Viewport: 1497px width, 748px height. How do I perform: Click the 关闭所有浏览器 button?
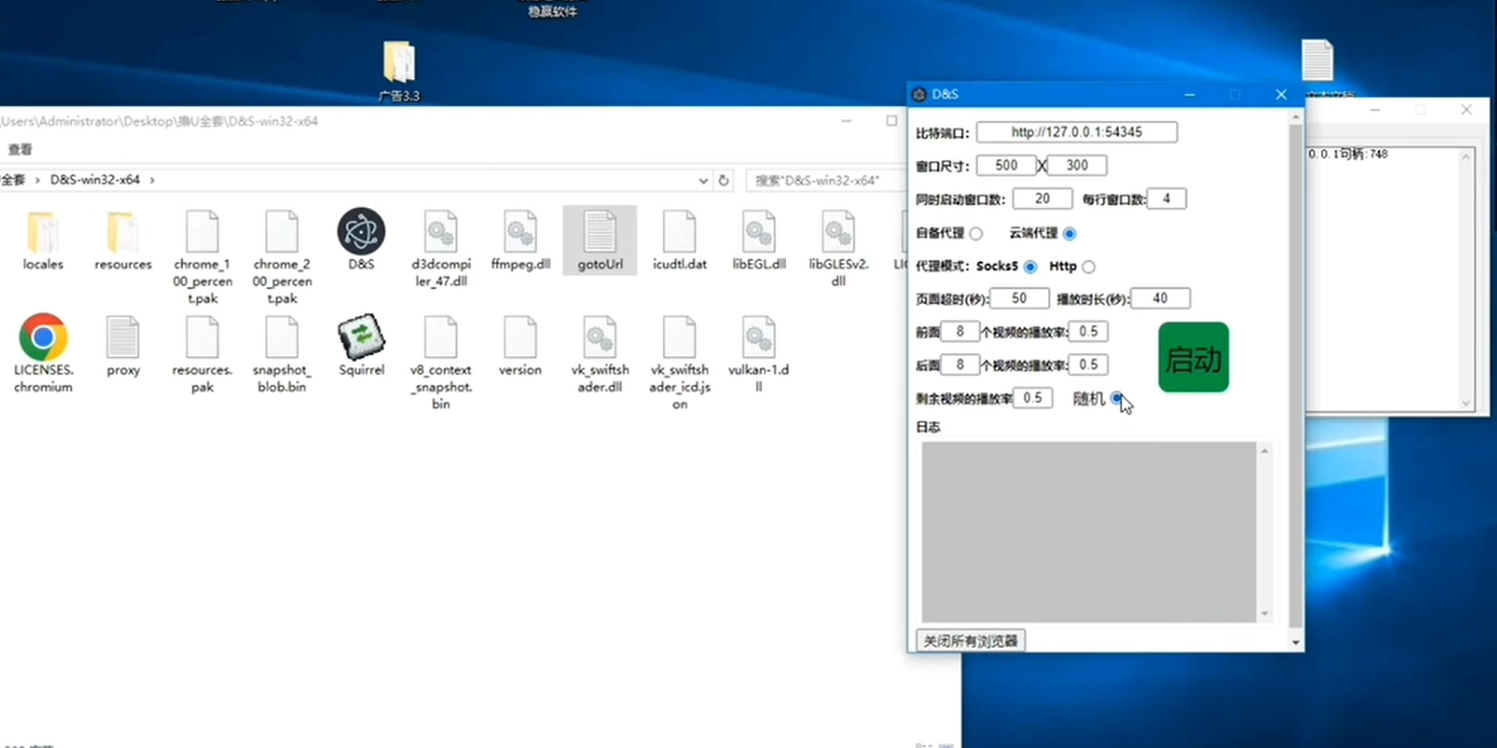(x=969, y=640)
